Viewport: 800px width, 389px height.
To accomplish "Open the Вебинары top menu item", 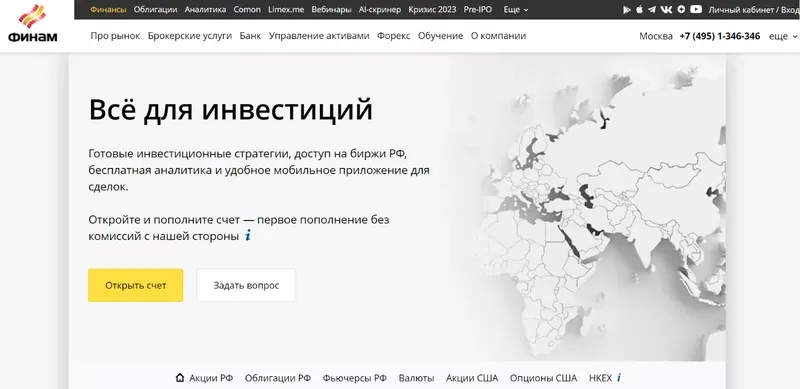I will [x=331, y=9].
